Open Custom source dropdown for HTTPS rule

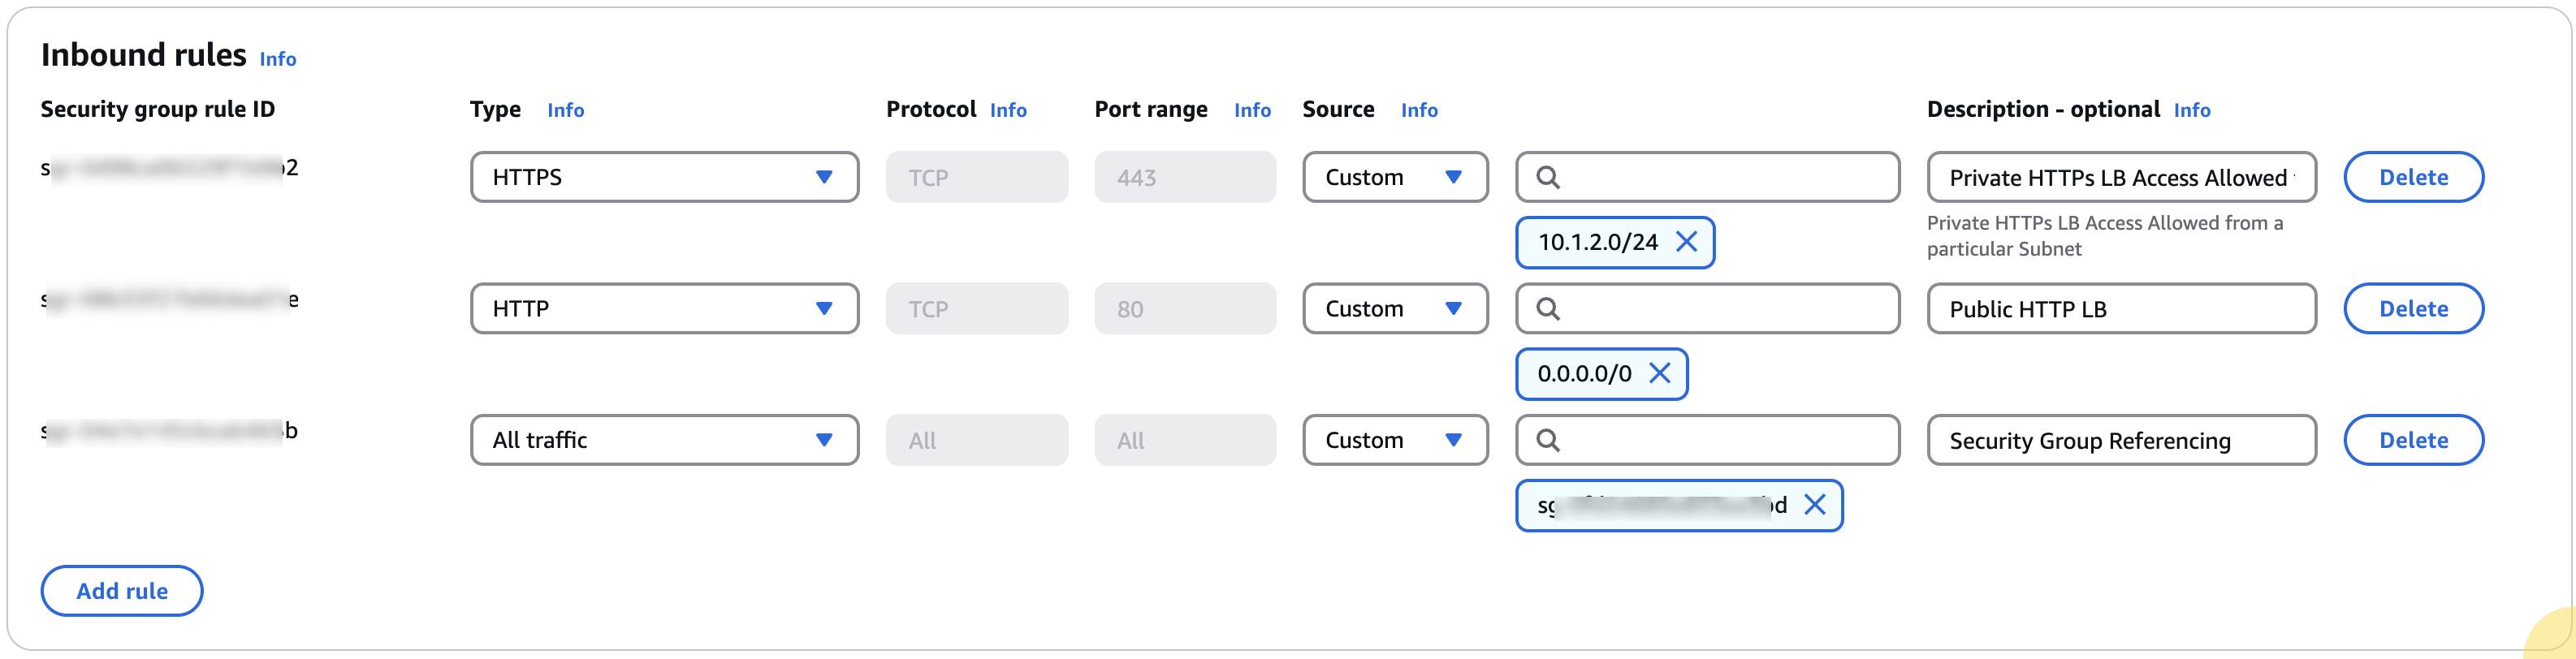tap(1394, 177)
